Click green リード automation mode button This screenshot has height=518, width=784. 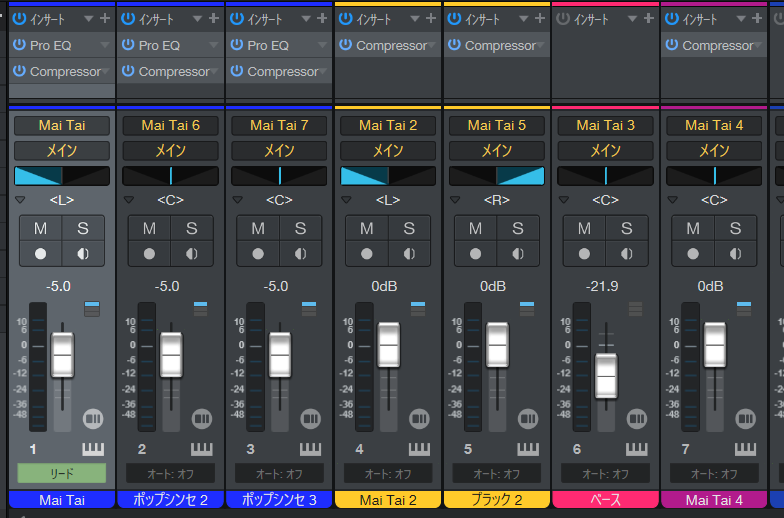coord(62,473)
